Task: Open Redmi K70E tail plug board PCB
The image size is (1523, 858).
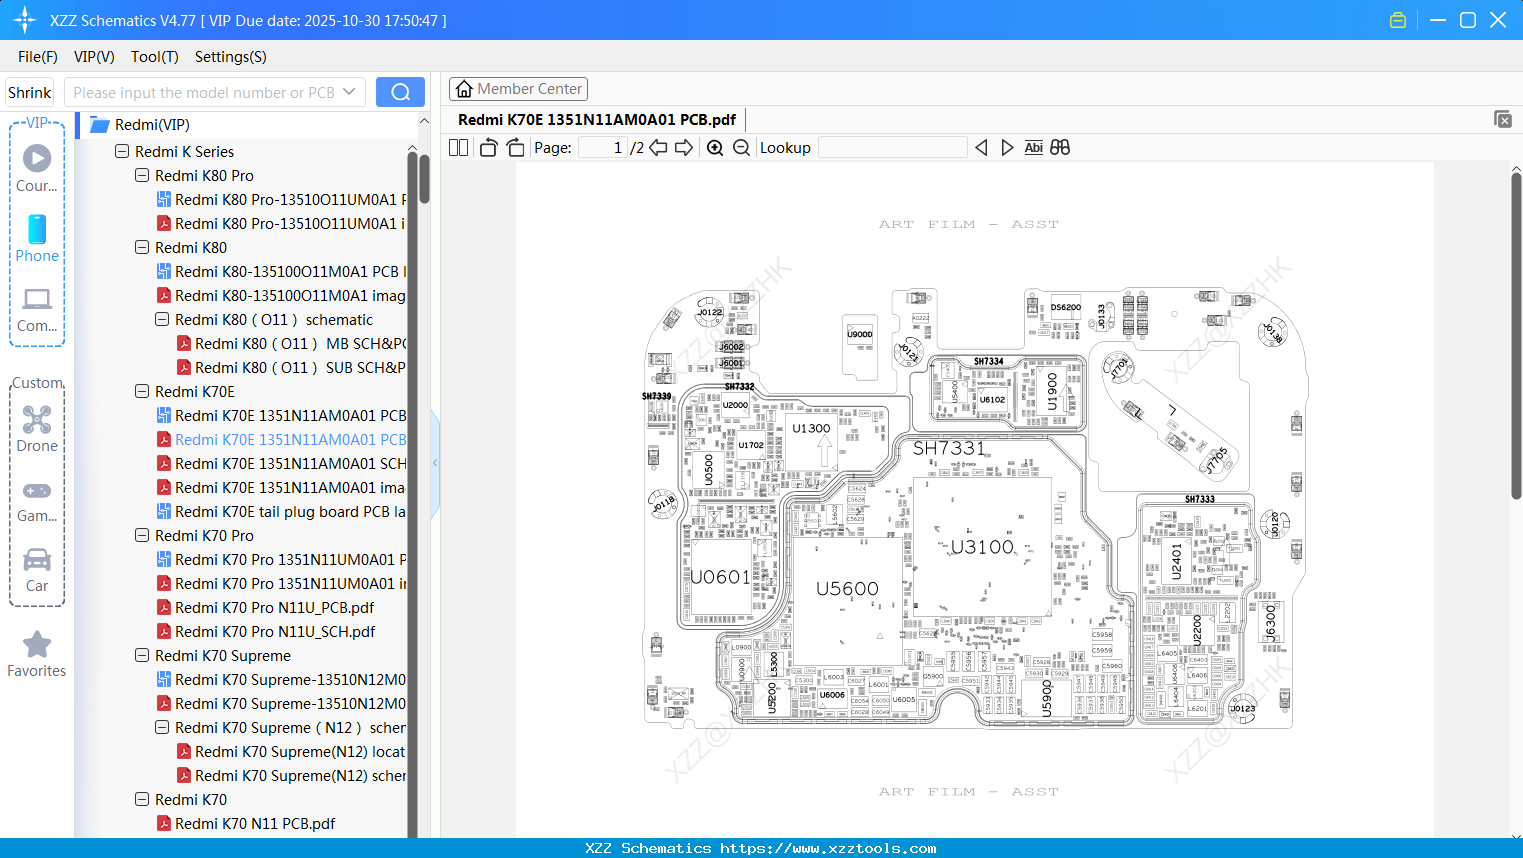Action: [282, 511]
